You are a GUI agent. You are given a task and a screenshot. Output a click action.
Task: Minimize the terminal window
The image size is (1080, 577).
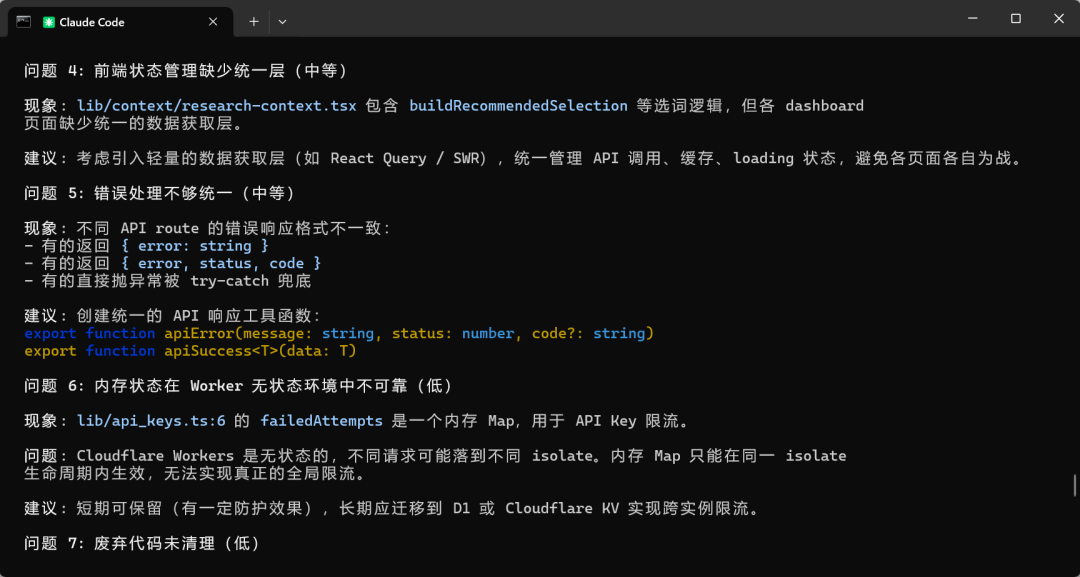(973, 19)
